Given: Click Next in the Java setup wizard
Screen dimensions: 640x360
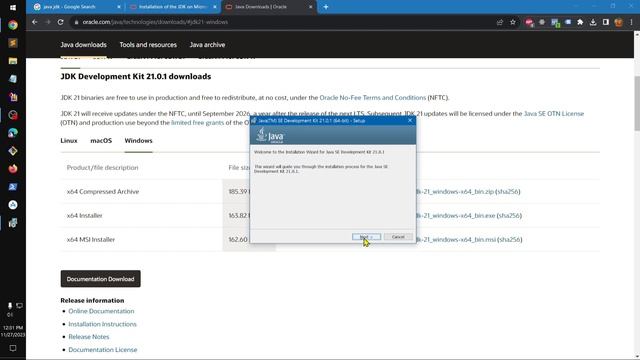Looking at the screenshot, I should [x=366, y=237].
